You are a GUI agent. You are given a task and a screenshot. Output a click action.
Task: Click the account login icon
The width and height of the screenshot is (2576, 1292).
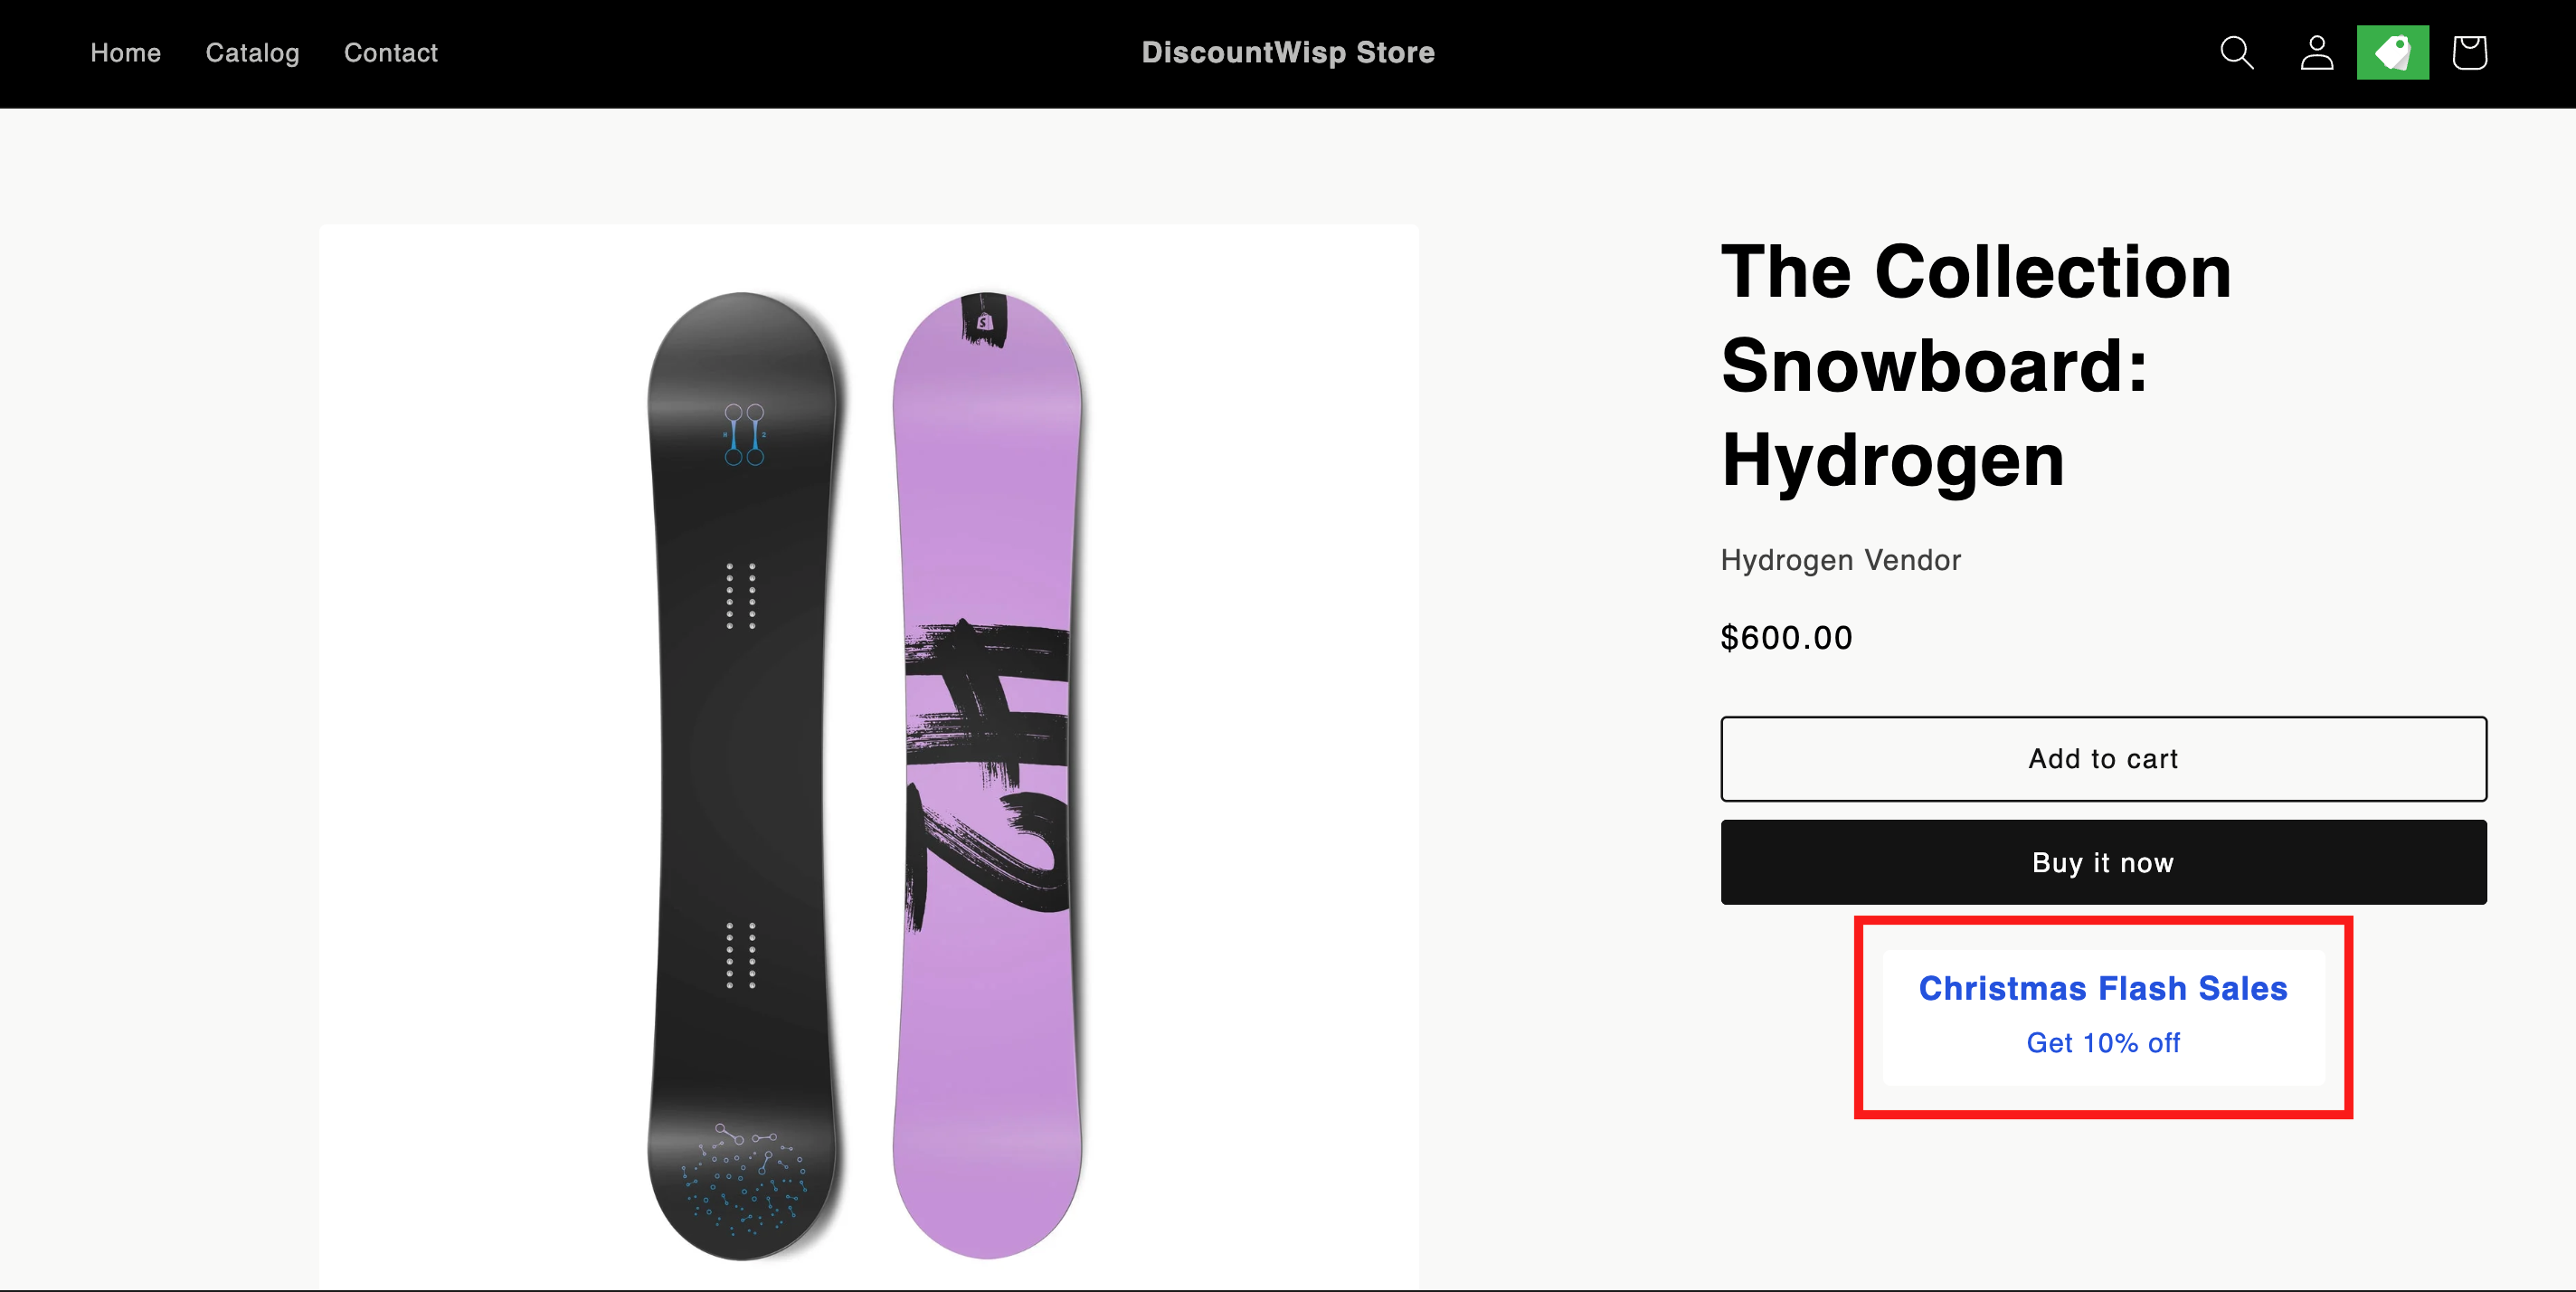[2316, 52]
